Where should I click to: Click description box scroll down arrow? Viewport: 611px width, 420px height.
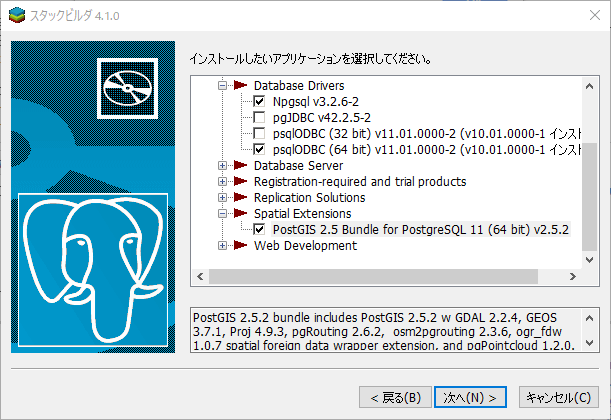tap(590, 343)
